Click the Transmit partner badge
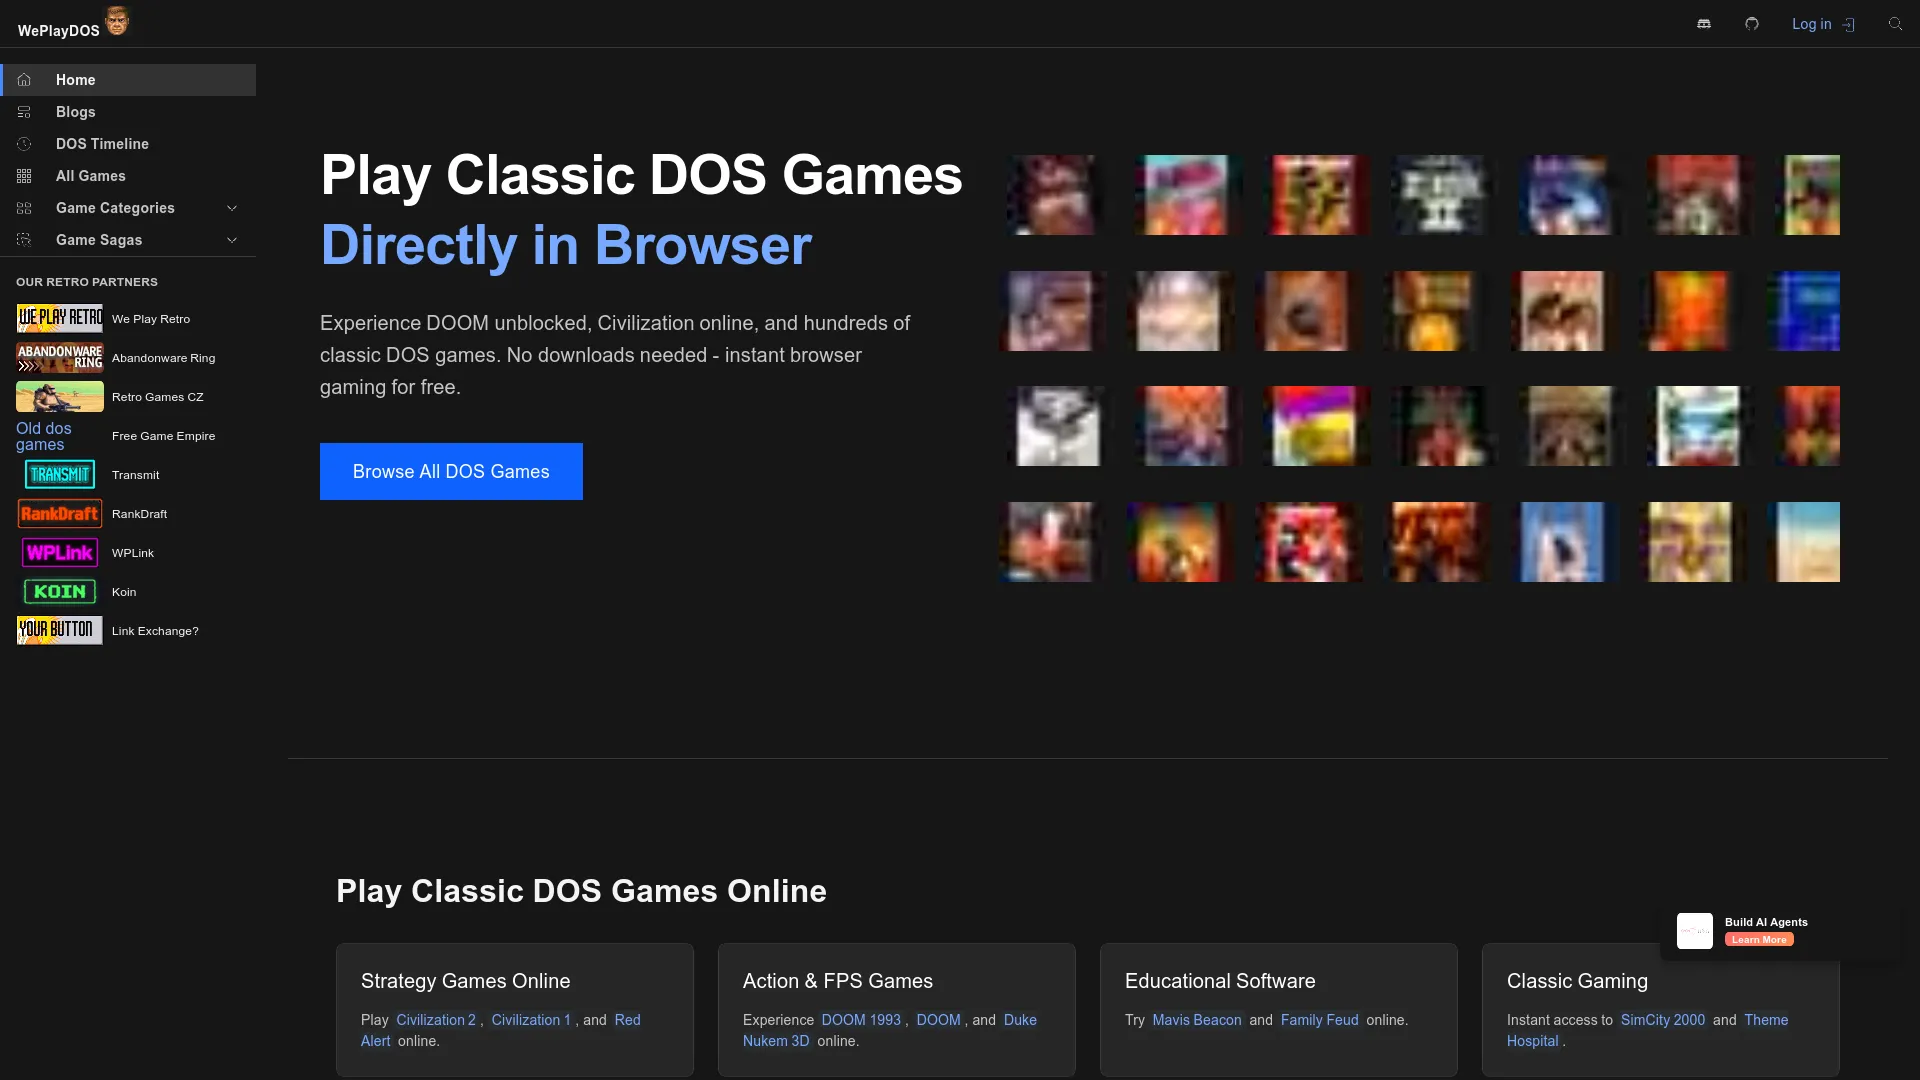This screenshot has height=1080, width=1920. point(60,474)
